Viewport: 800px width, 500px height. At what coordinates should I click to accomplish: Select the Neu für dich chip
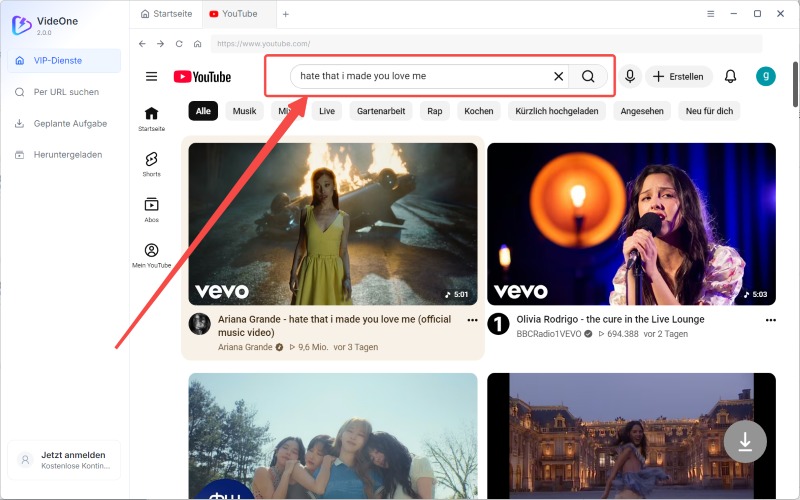(x=709, y=111)
